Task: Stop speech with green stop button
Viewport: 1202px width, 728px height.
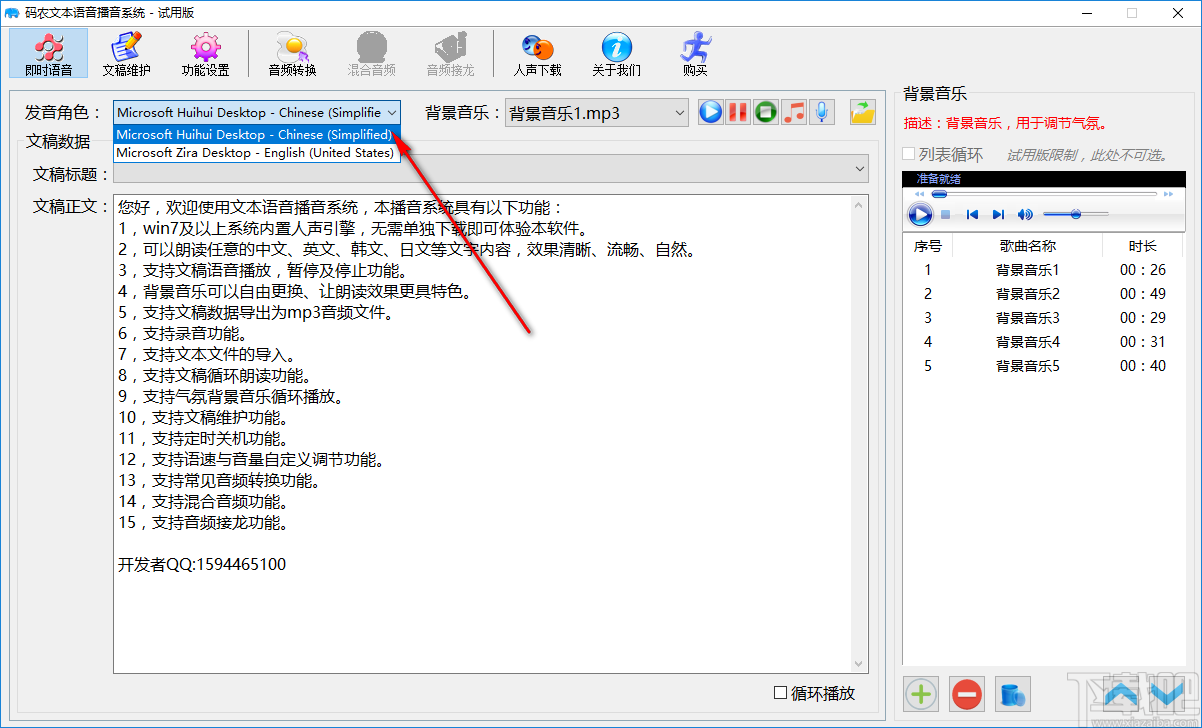Action: [766, 112]
